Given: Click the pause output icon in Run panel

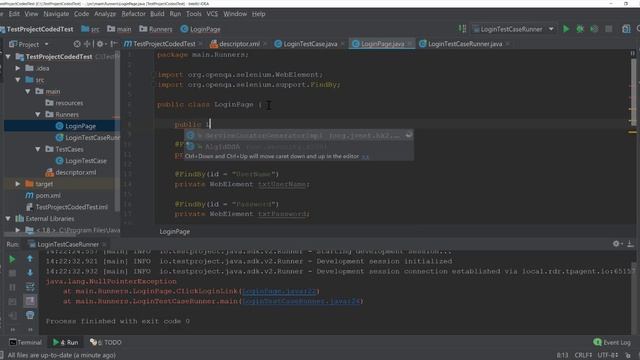Looking at the screenshot, I should click(12, 287).
